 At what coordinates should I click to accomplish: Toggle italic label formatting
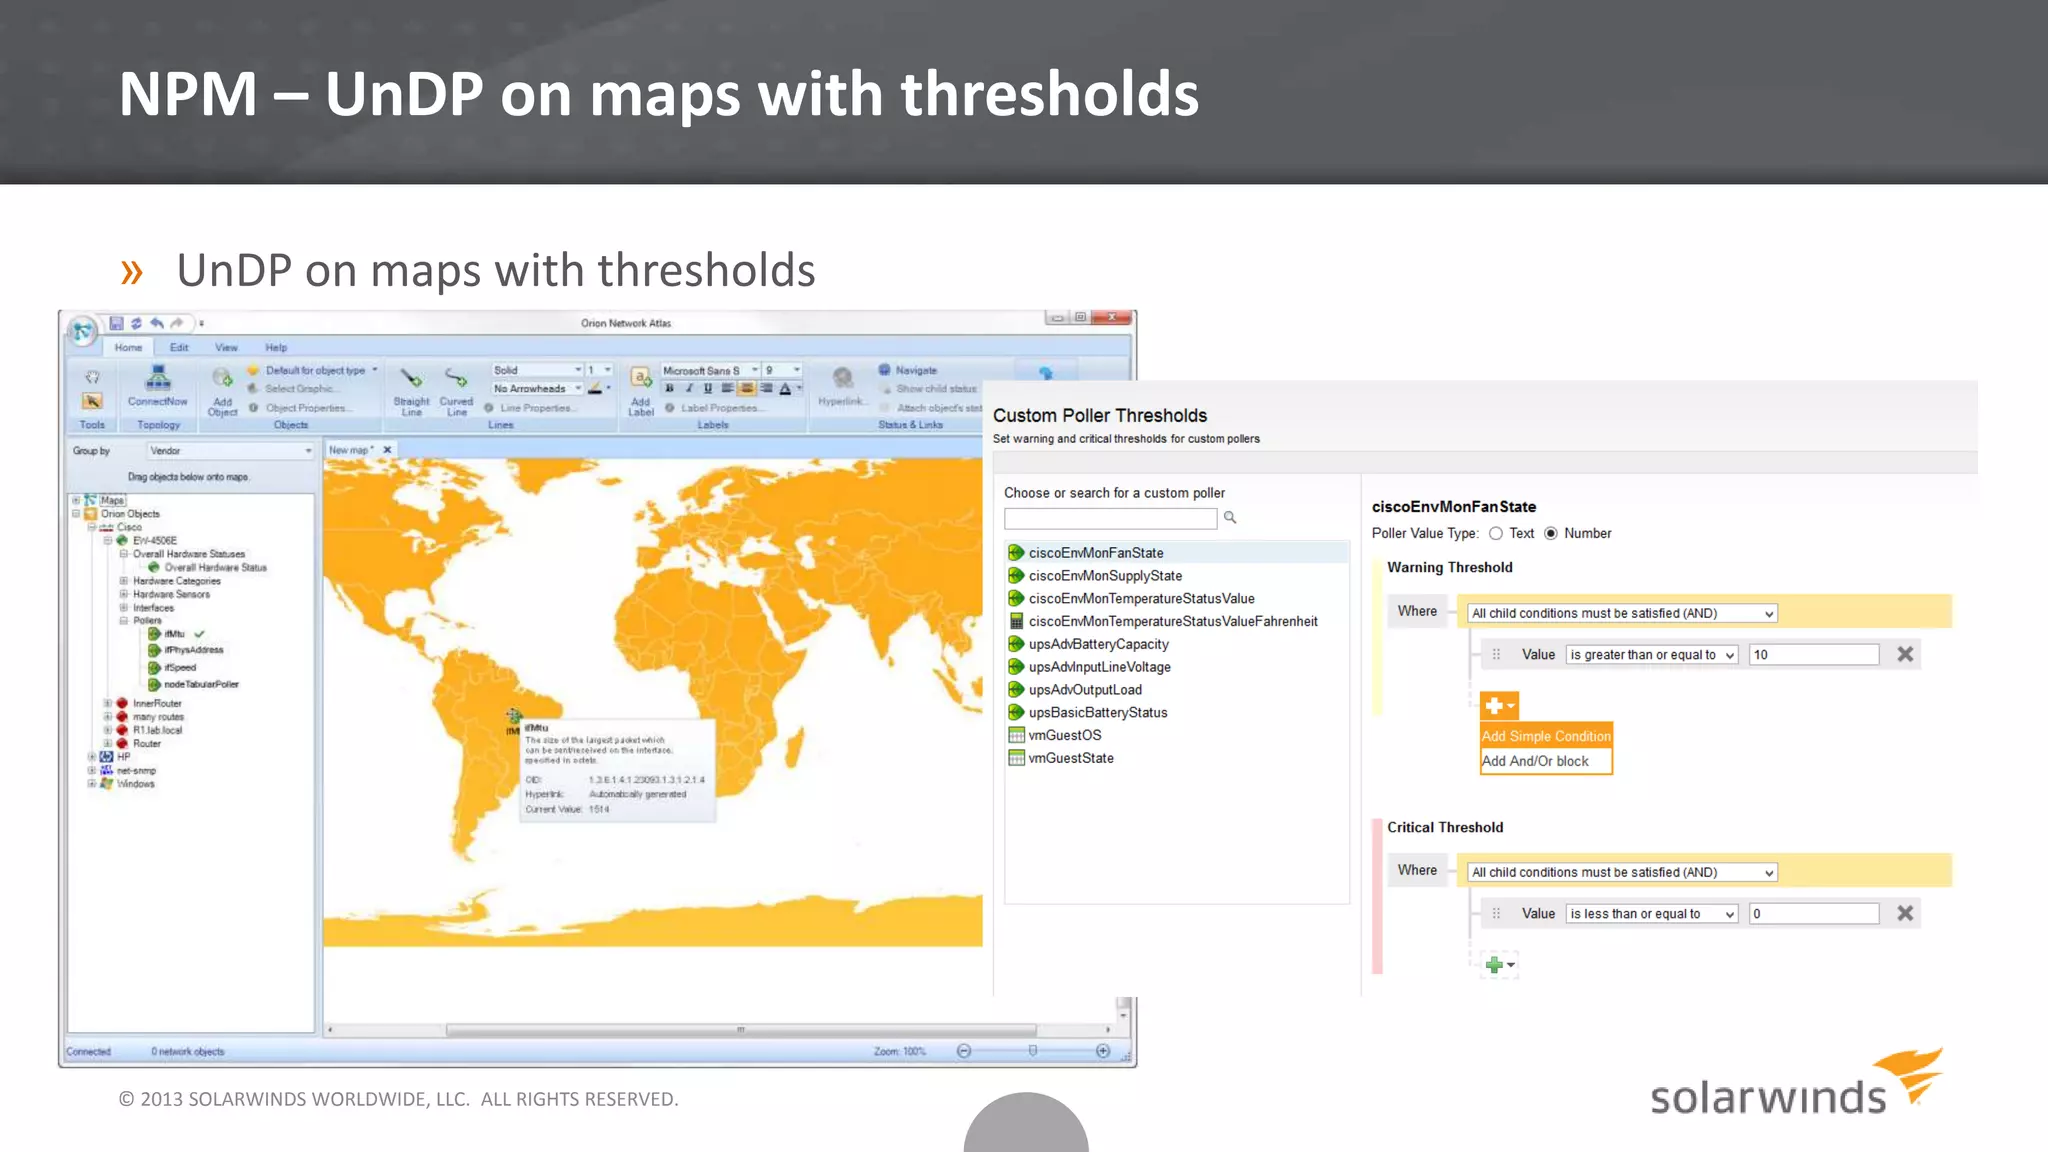pos(689,389)
